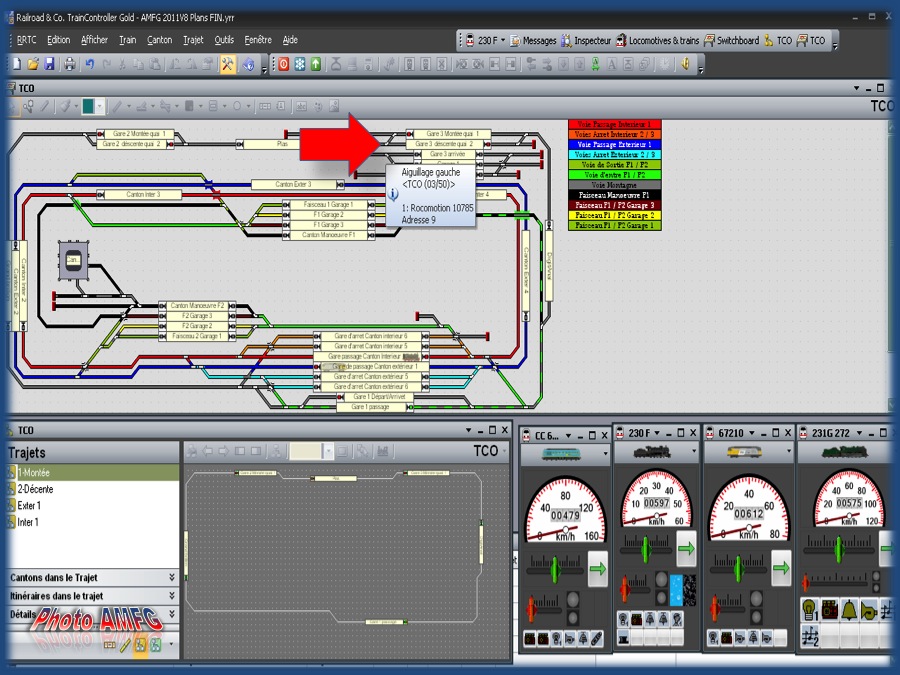The height and width of the screenshot is (675, 900).
Task: Open the Messages window button
Action: tap(533, 40)
